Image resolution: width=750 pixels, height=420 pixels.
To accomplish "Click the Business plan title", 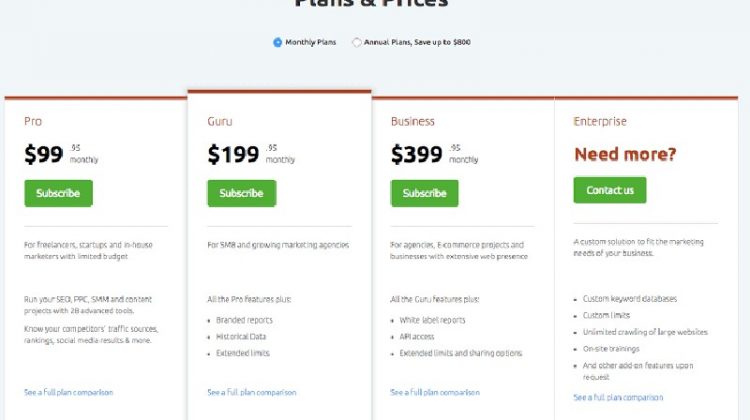I will (412, 121).
